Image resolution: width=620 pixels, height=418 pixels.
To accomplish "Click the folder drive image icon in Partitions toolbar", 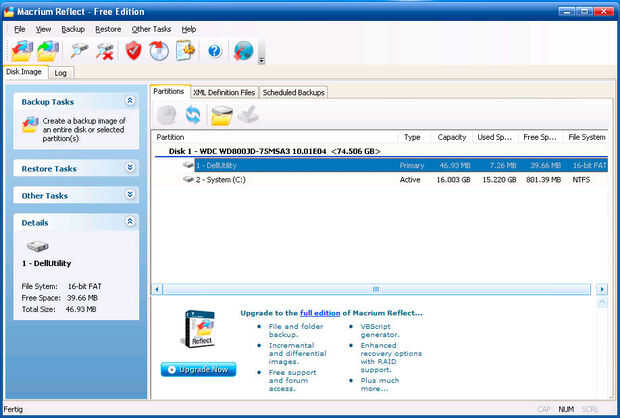I will tap(221, 115).
